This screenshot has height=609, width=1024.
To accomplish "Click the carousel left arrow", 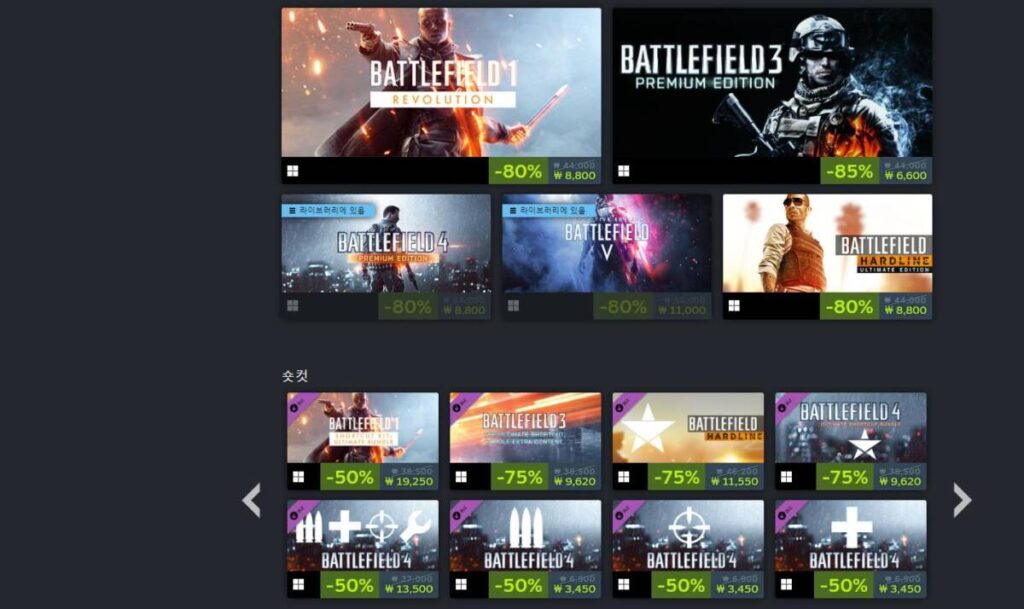I will (x=251, y=500).
